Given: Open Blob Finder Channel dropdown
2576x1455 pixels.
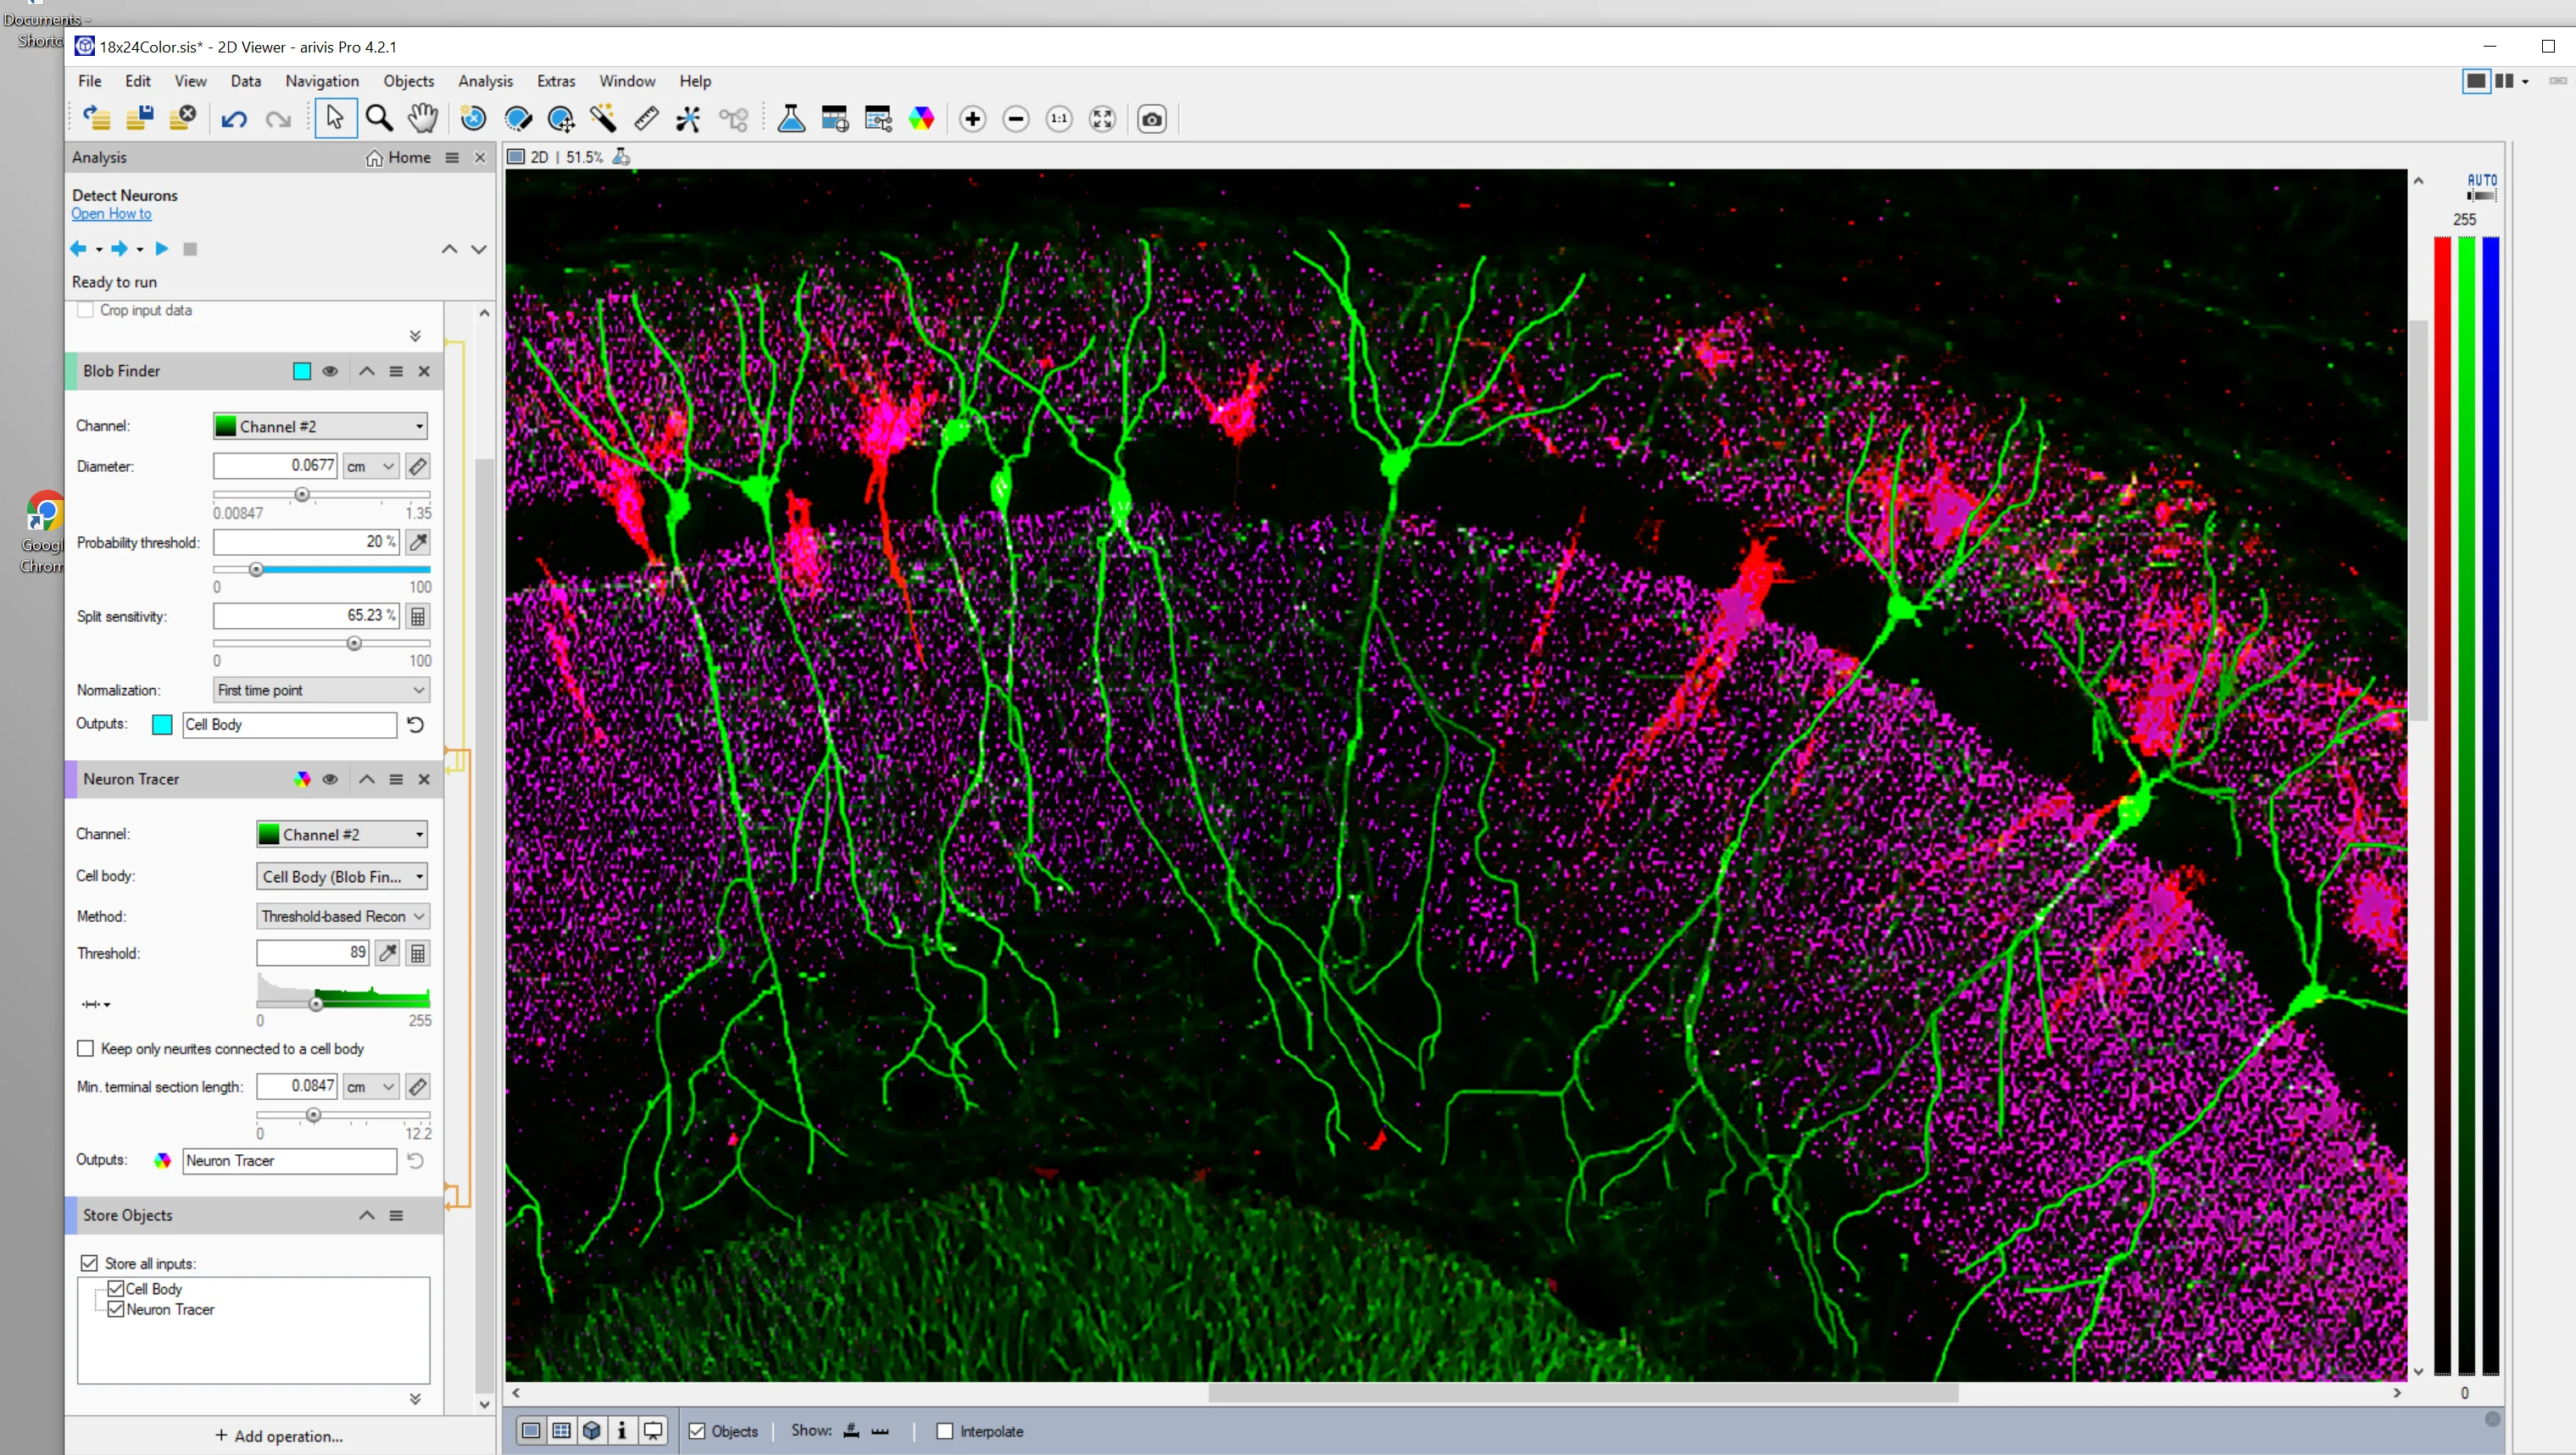Looking at the screenshot, I should (320, 426).
